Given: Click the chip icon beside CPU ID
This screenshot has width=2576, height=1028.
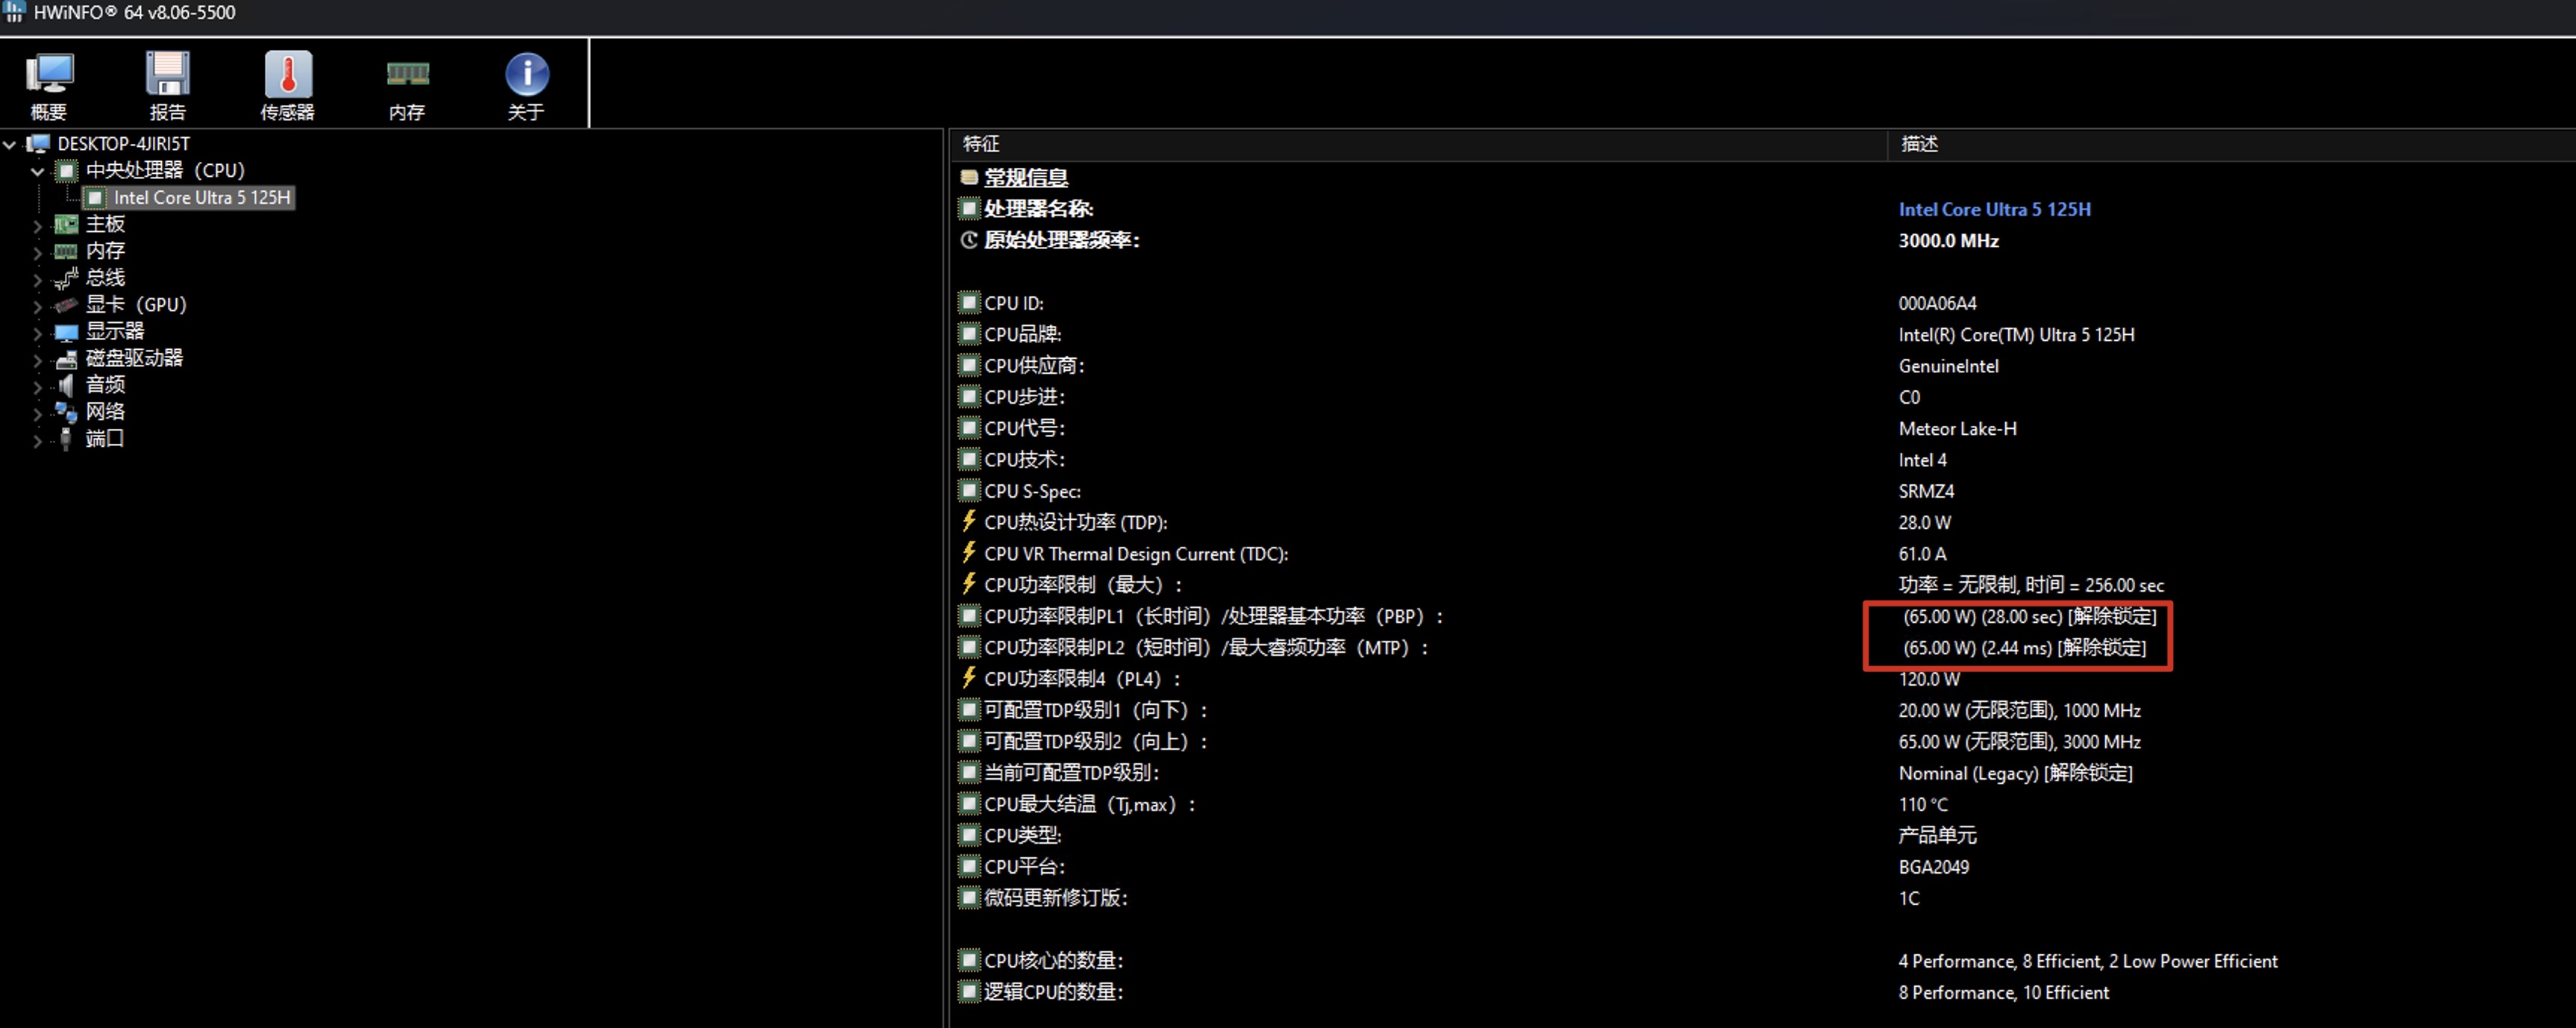Looking at the screenshot, I should [x=969, y=302].
